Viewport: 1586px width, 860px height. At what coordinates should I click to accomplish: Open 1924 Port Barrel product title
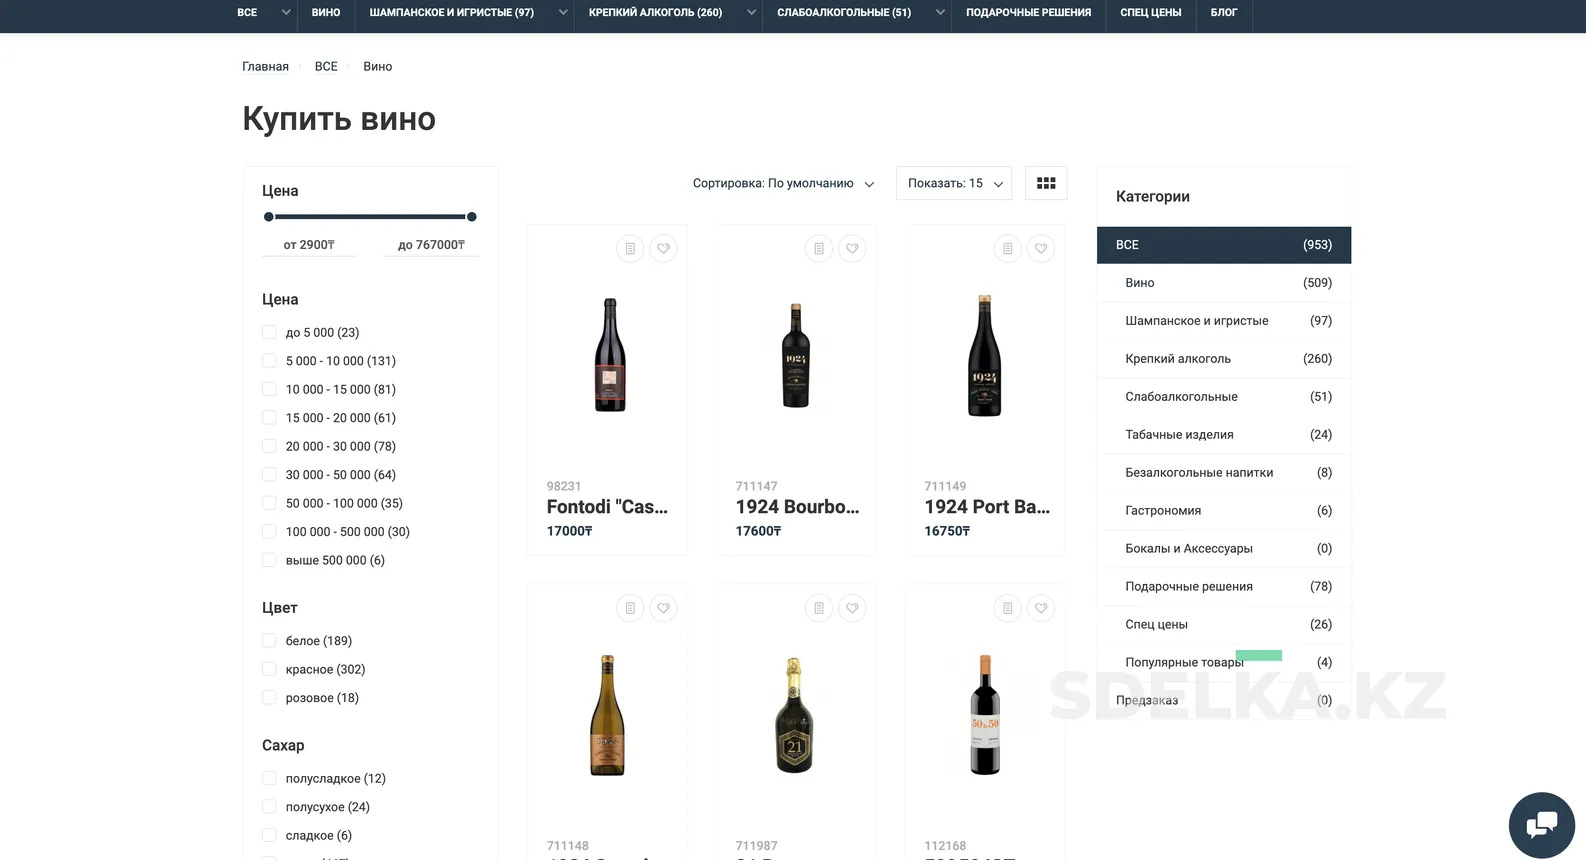tap(987, 507)
